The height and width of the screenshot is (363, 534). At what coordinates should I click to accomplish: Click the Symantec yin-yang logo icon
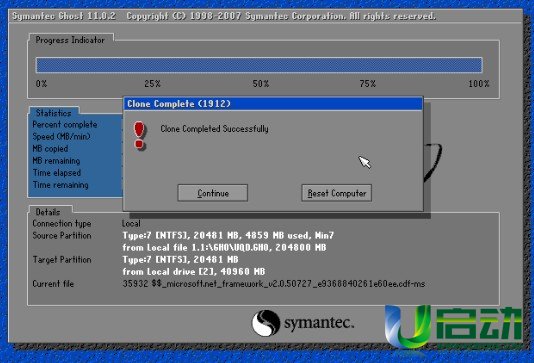[266, 323]
